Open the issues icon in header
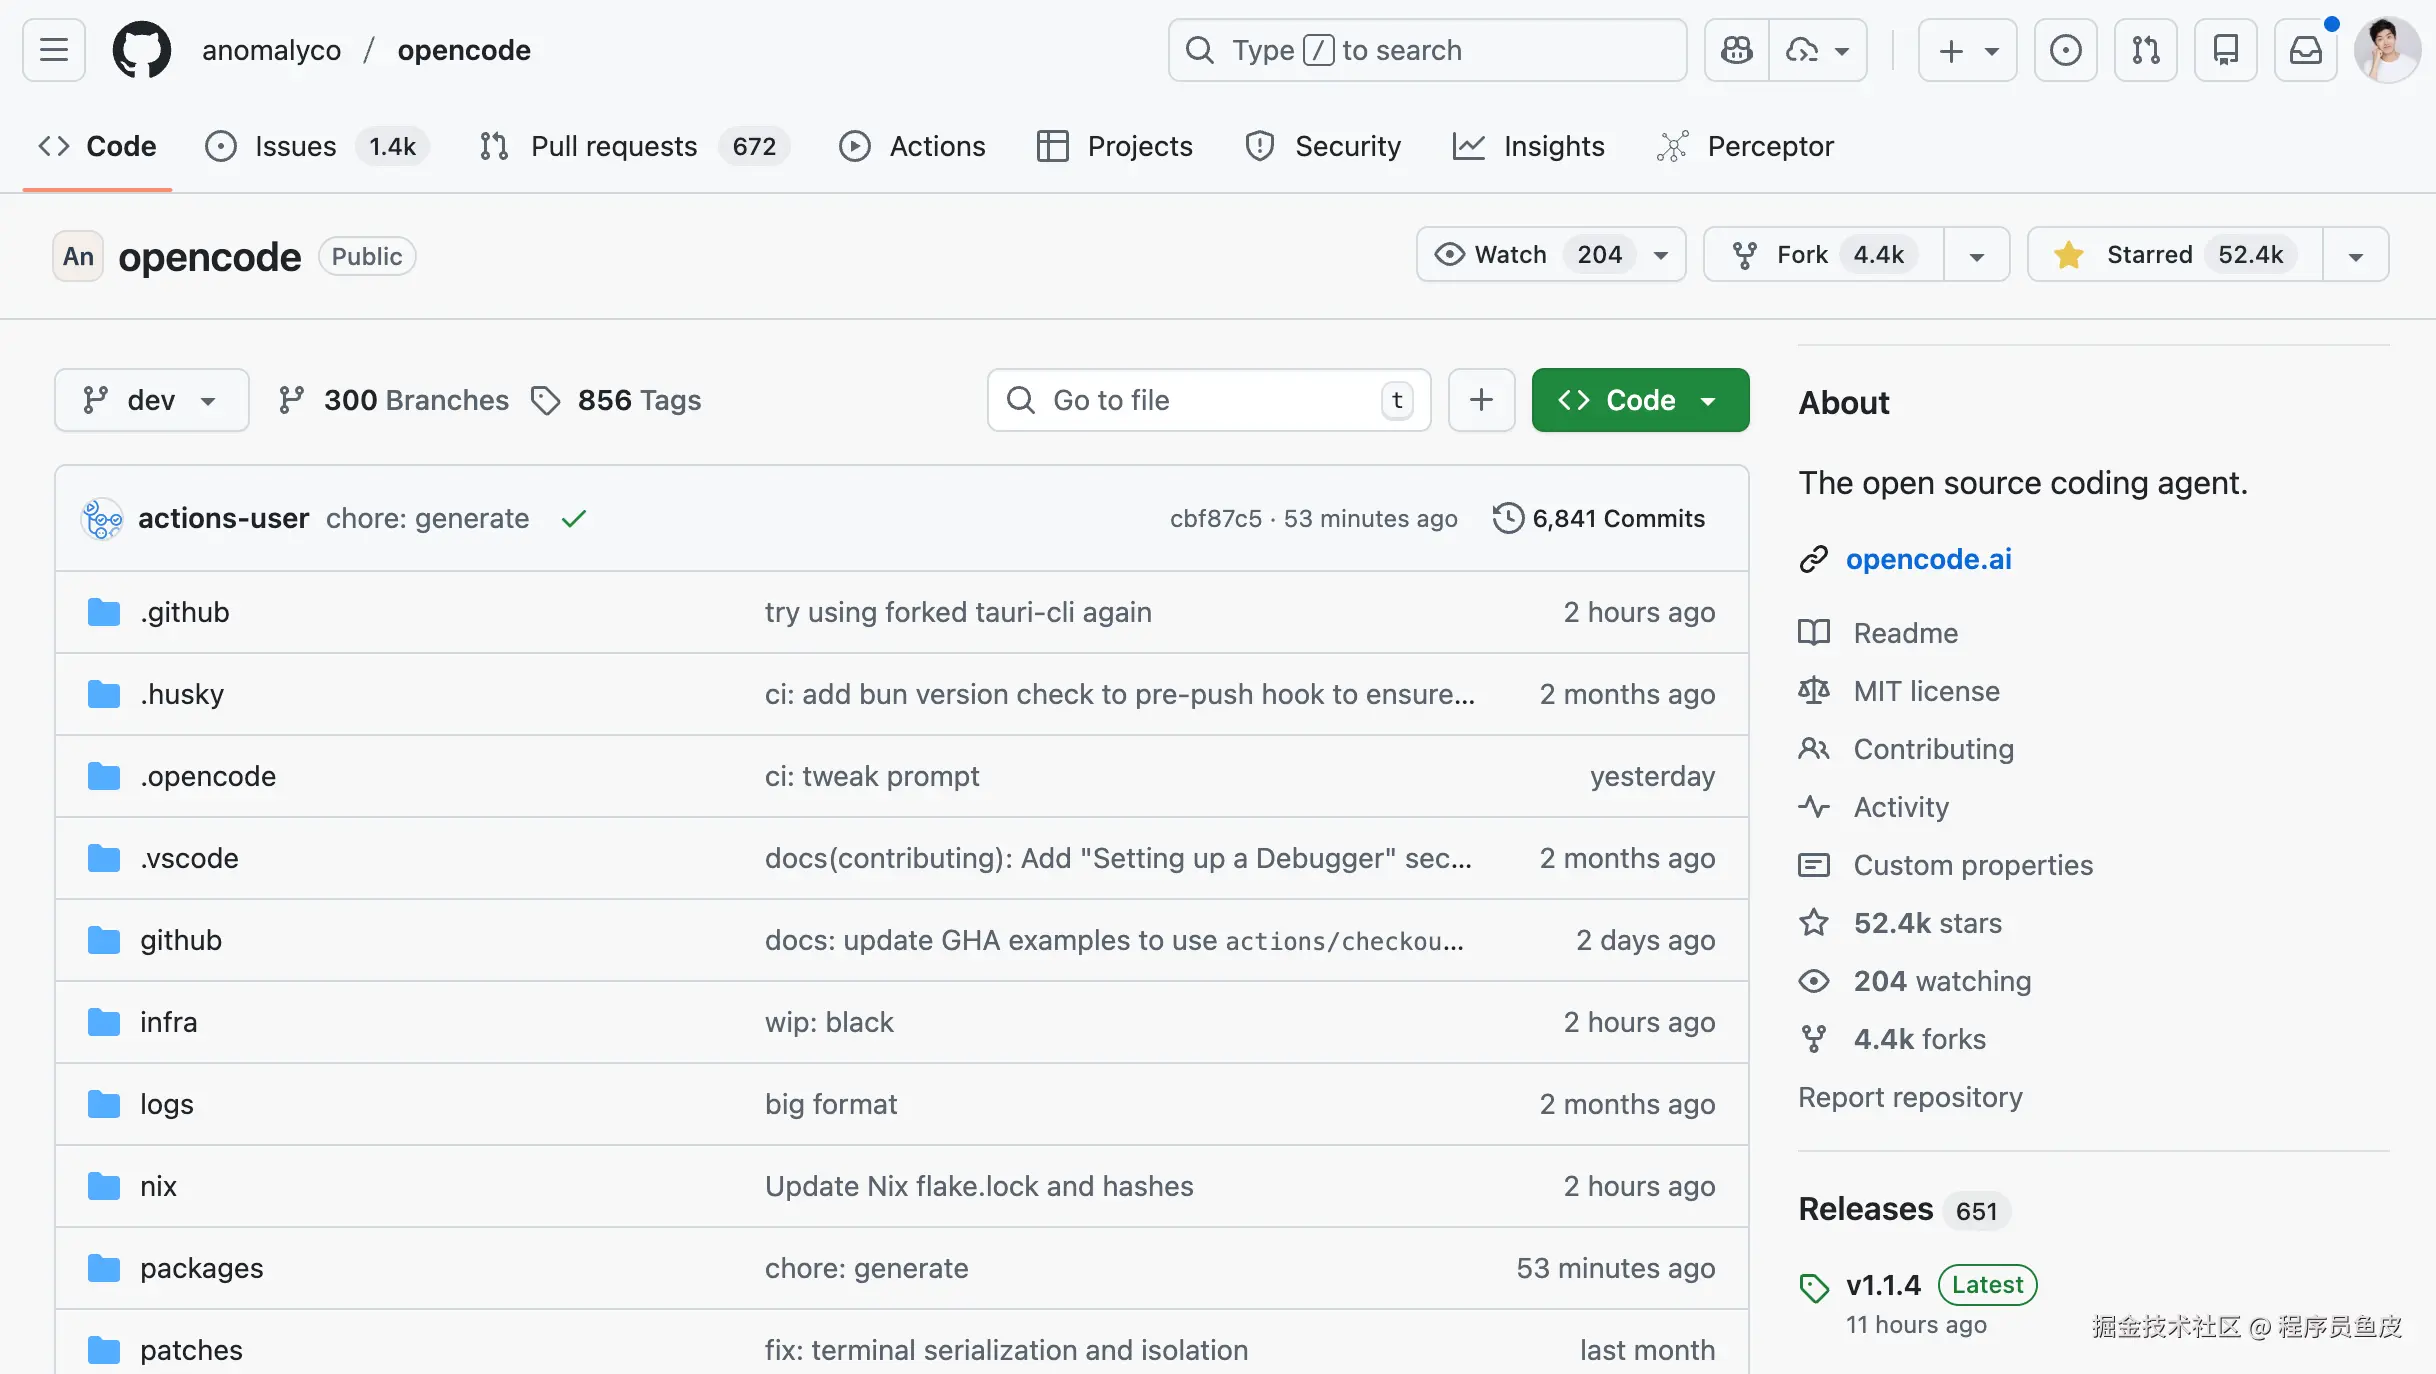Viewport: 2436px width, 1374px height. tap(2065, 50)
